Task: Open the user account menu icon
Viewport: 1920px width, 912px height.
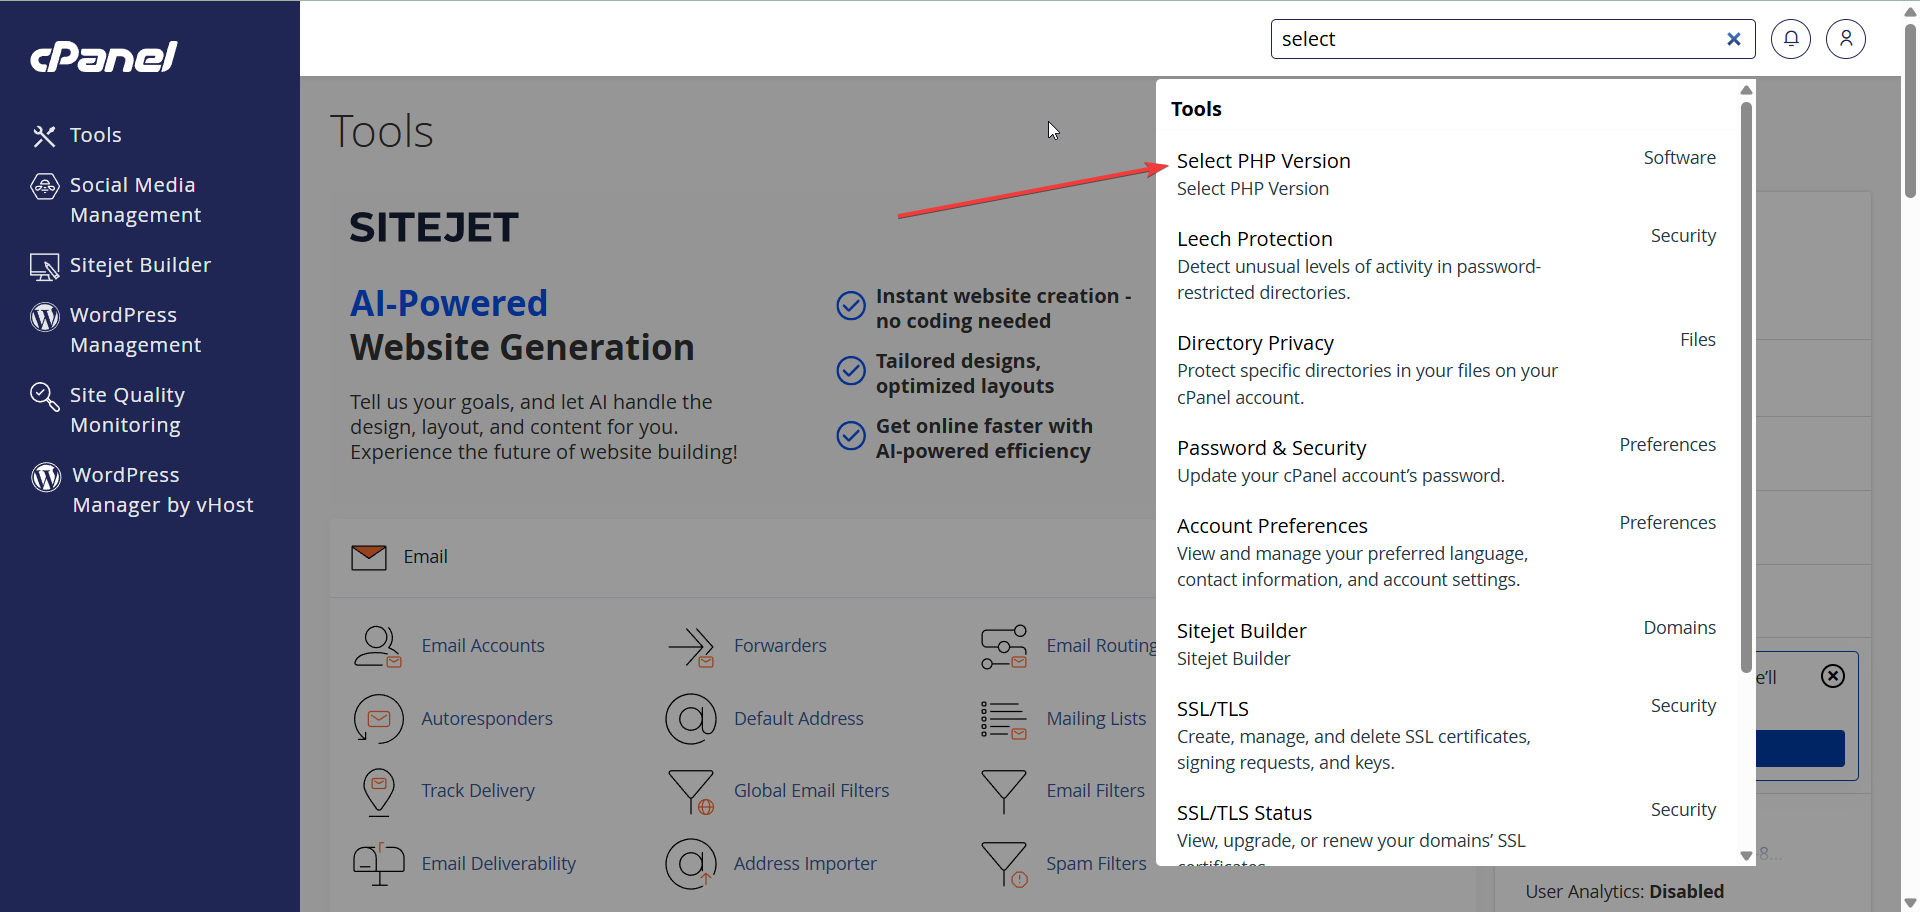Action: tap(1846, 39)
